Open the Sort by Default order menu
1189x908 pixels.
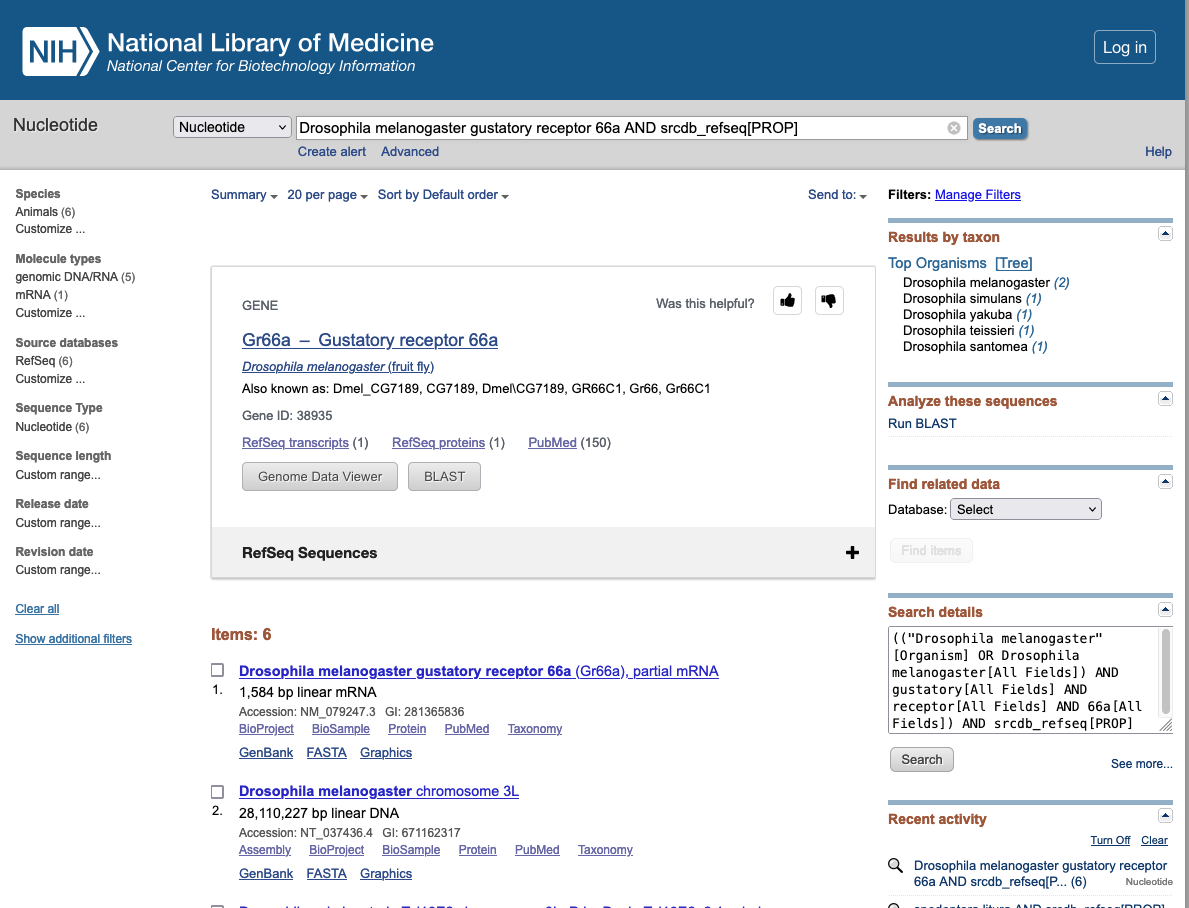point(443,195)
